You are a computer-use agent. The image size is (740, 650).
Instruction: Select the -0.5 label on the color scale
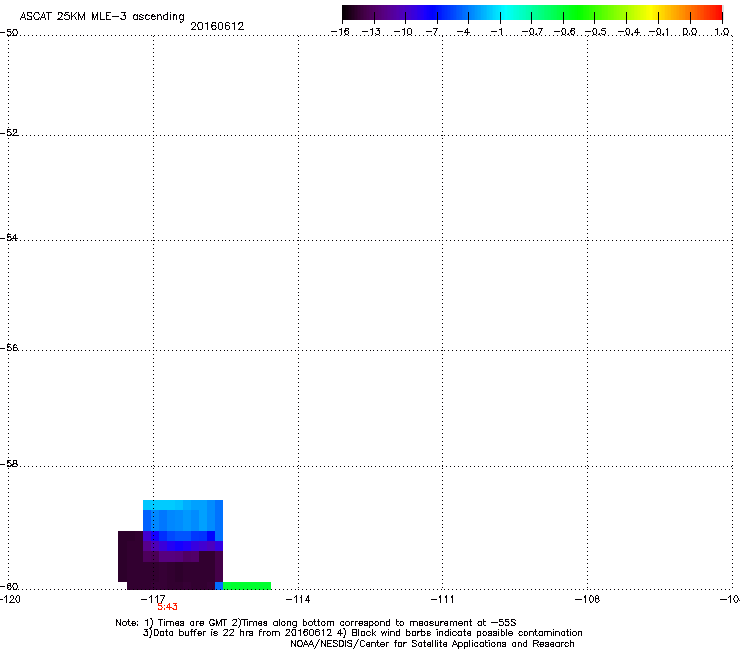[x=596, y=32]
